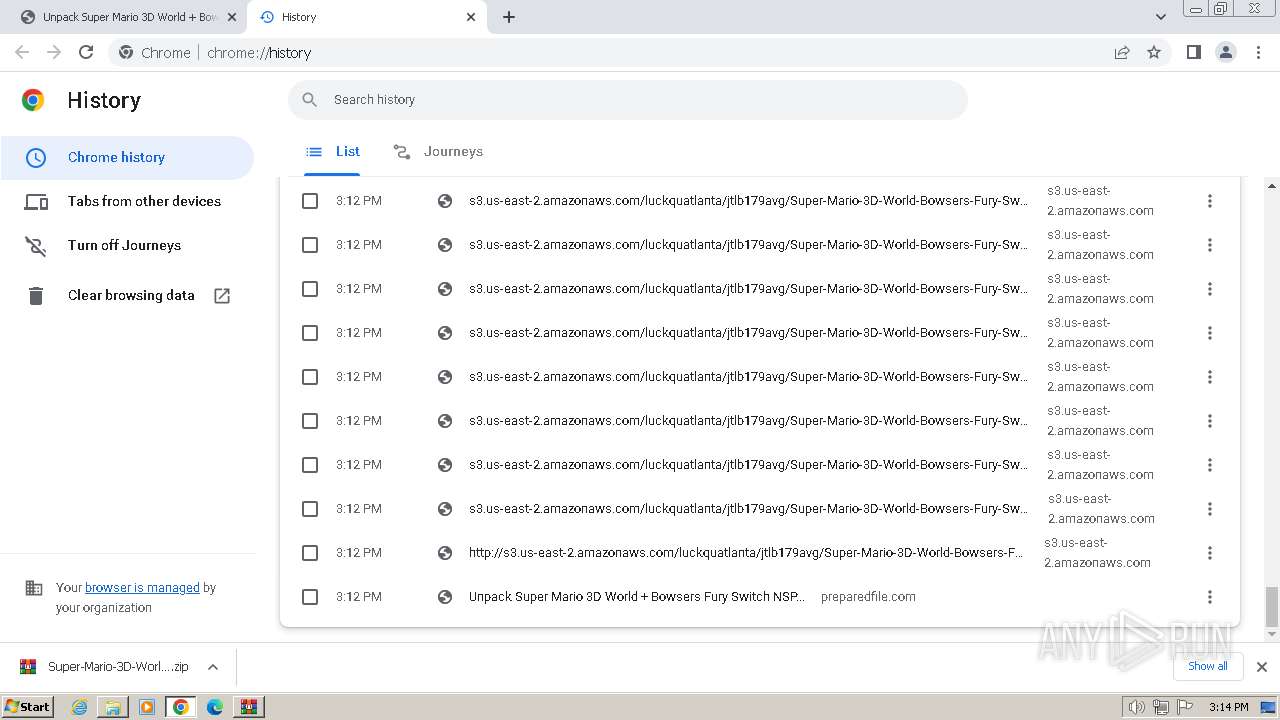Open the actions menu for the http://s3.us-east-2 entry
The width and height of the screenshot is (1280, 720).
(x=1210, y=553)
